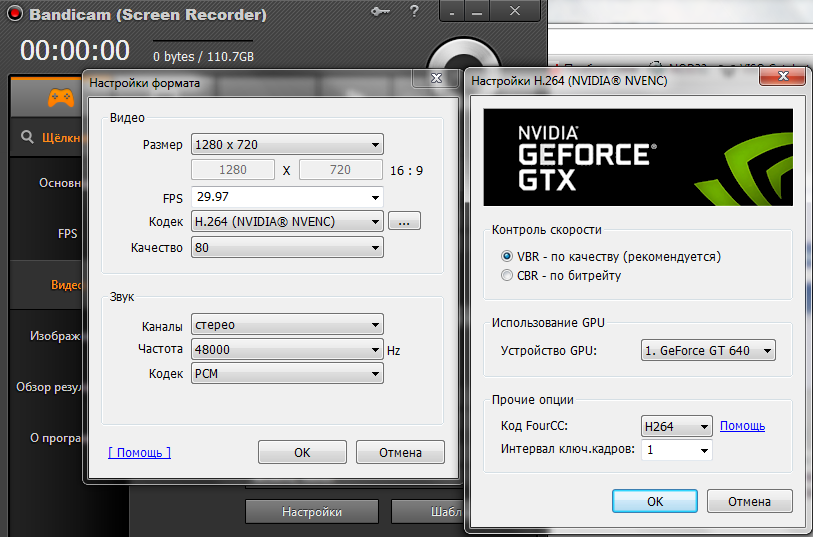Screen dimensions: 813x537
Task: Close the Настройки формата dialog
Action: coord(437,78)
